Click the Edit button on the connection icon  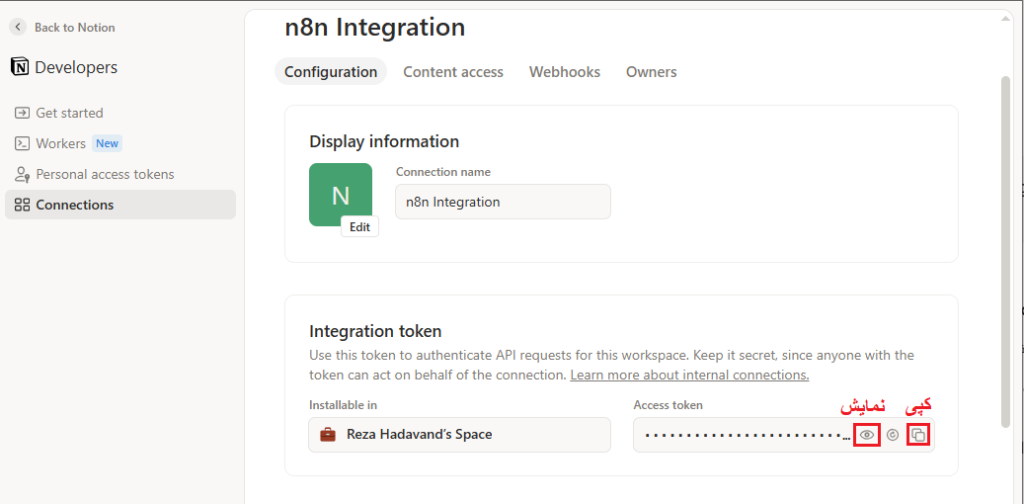click(x=360, y=227)
